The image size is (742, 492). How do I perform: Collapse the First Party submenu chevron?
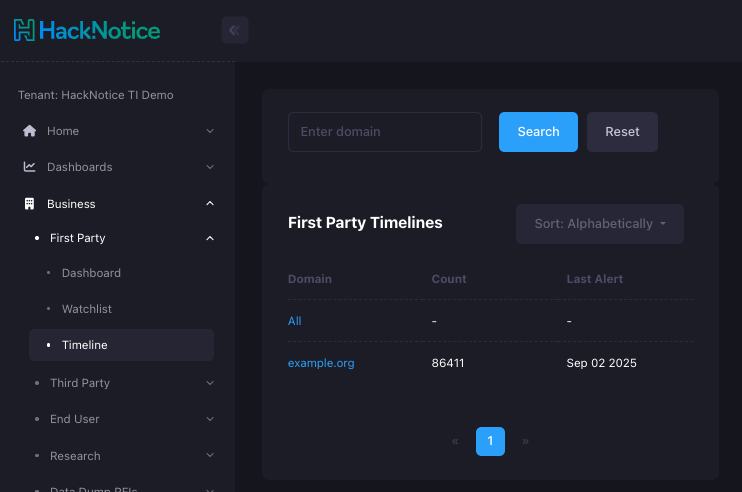(210, 238)
